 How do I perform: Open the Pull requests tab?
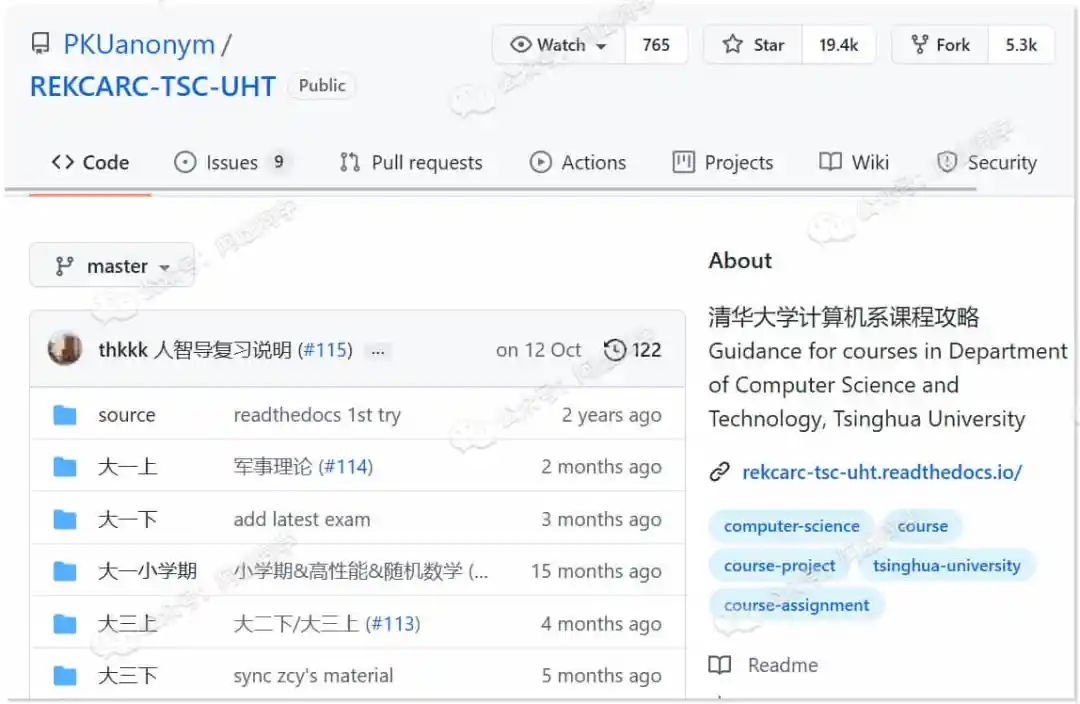pyautogui.click(x=411, y=163)
